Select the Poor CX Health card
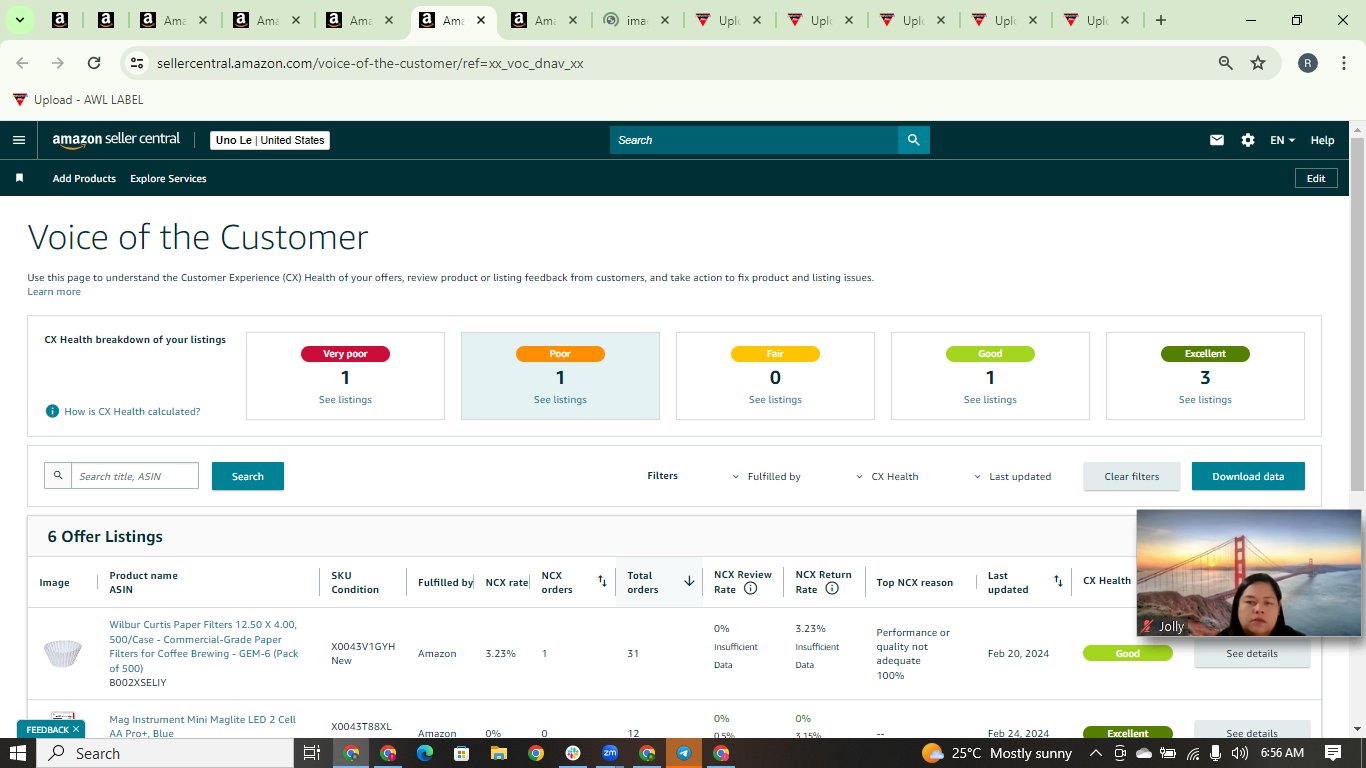The width and height of the screenshot is (1366, 768). click(x=560, y=375)
